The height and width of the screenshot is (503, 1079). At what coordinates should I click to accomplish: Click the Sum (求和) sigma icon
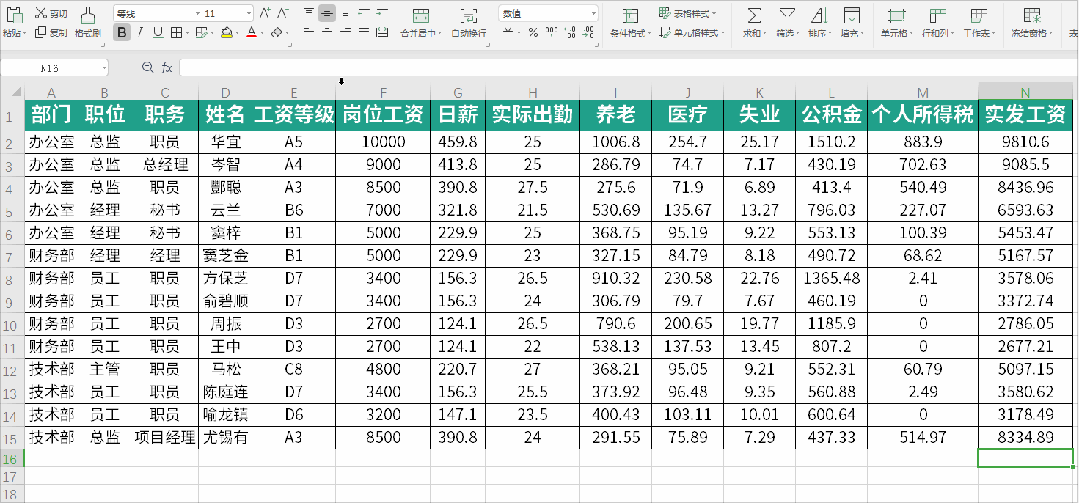[x=755, y=16]
